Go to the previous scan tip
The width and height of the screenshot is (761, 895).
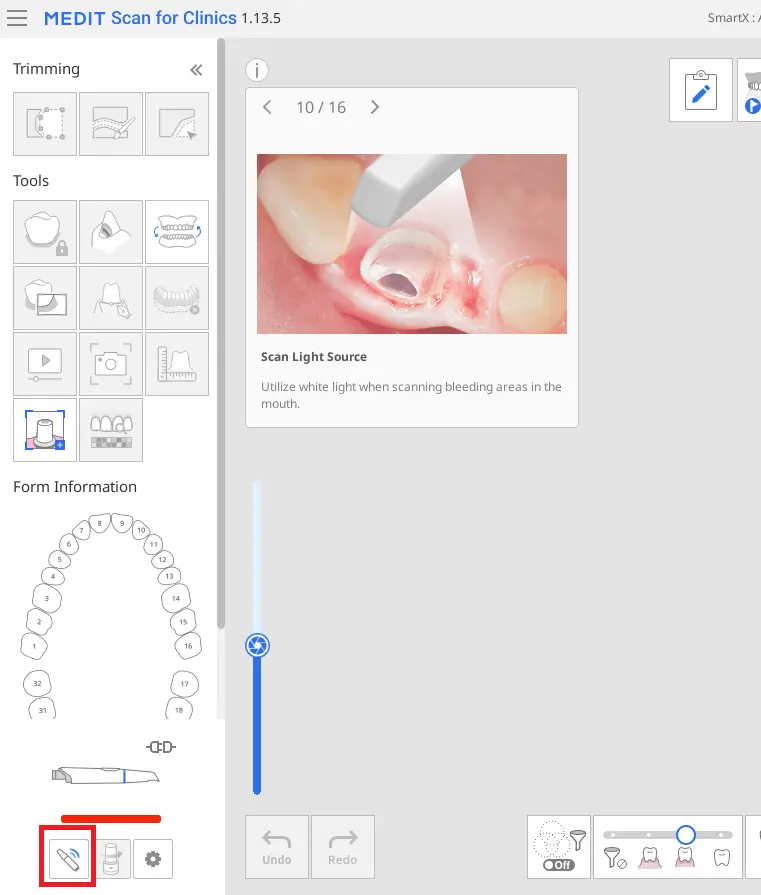click(267, 108)
